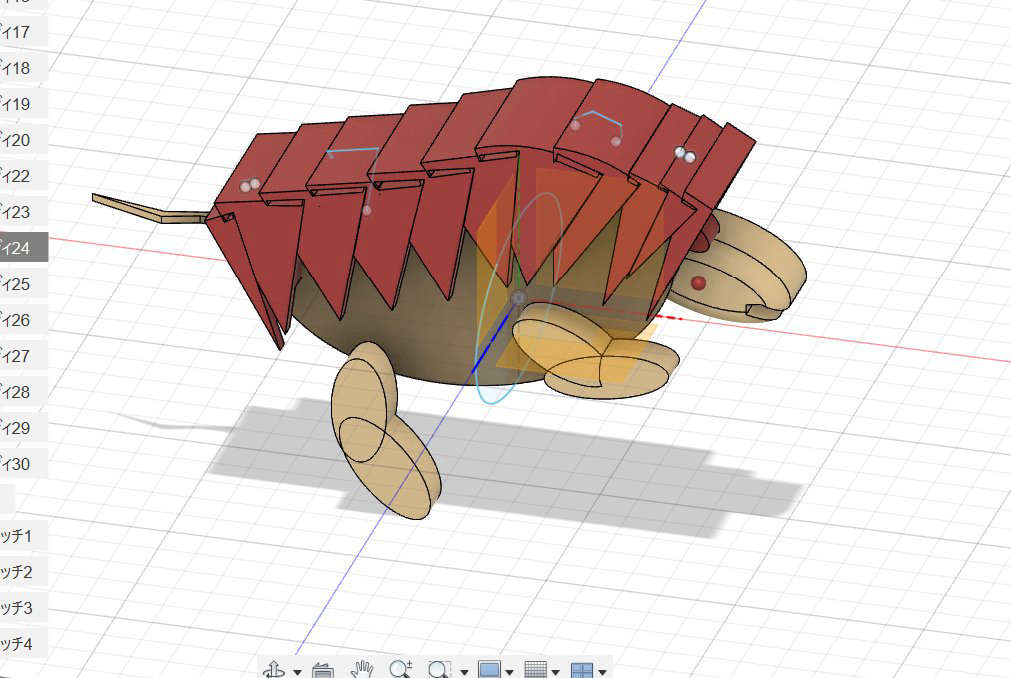
Task: Click the Zoom Window fit icon
Action: click(439, 670)
